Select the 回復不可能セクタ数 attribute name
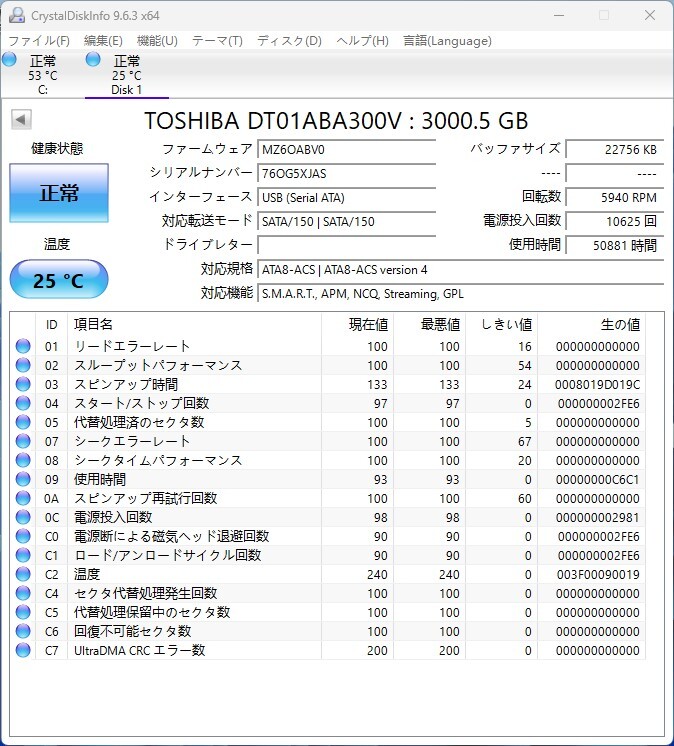674x746 pixels. click(133, 631)
